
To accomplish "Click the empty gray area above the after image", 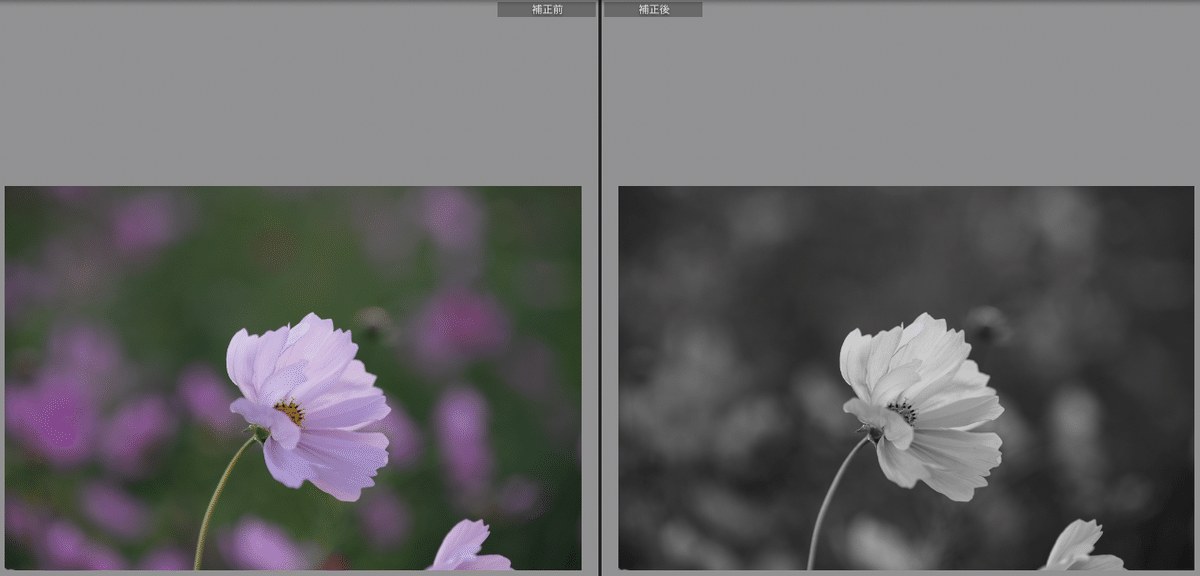I will (900, 100).
